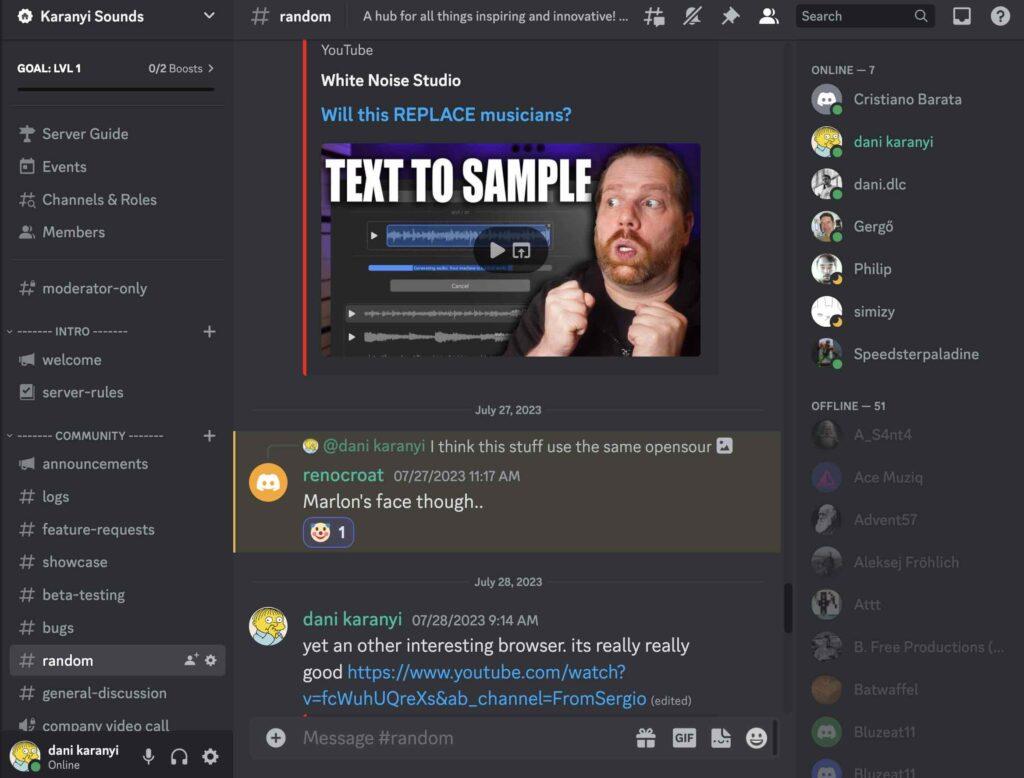The height and width of the screenshot is (778, 1024).
Task: Open Speedsterpaladine member profile
Action: (908, 354)
